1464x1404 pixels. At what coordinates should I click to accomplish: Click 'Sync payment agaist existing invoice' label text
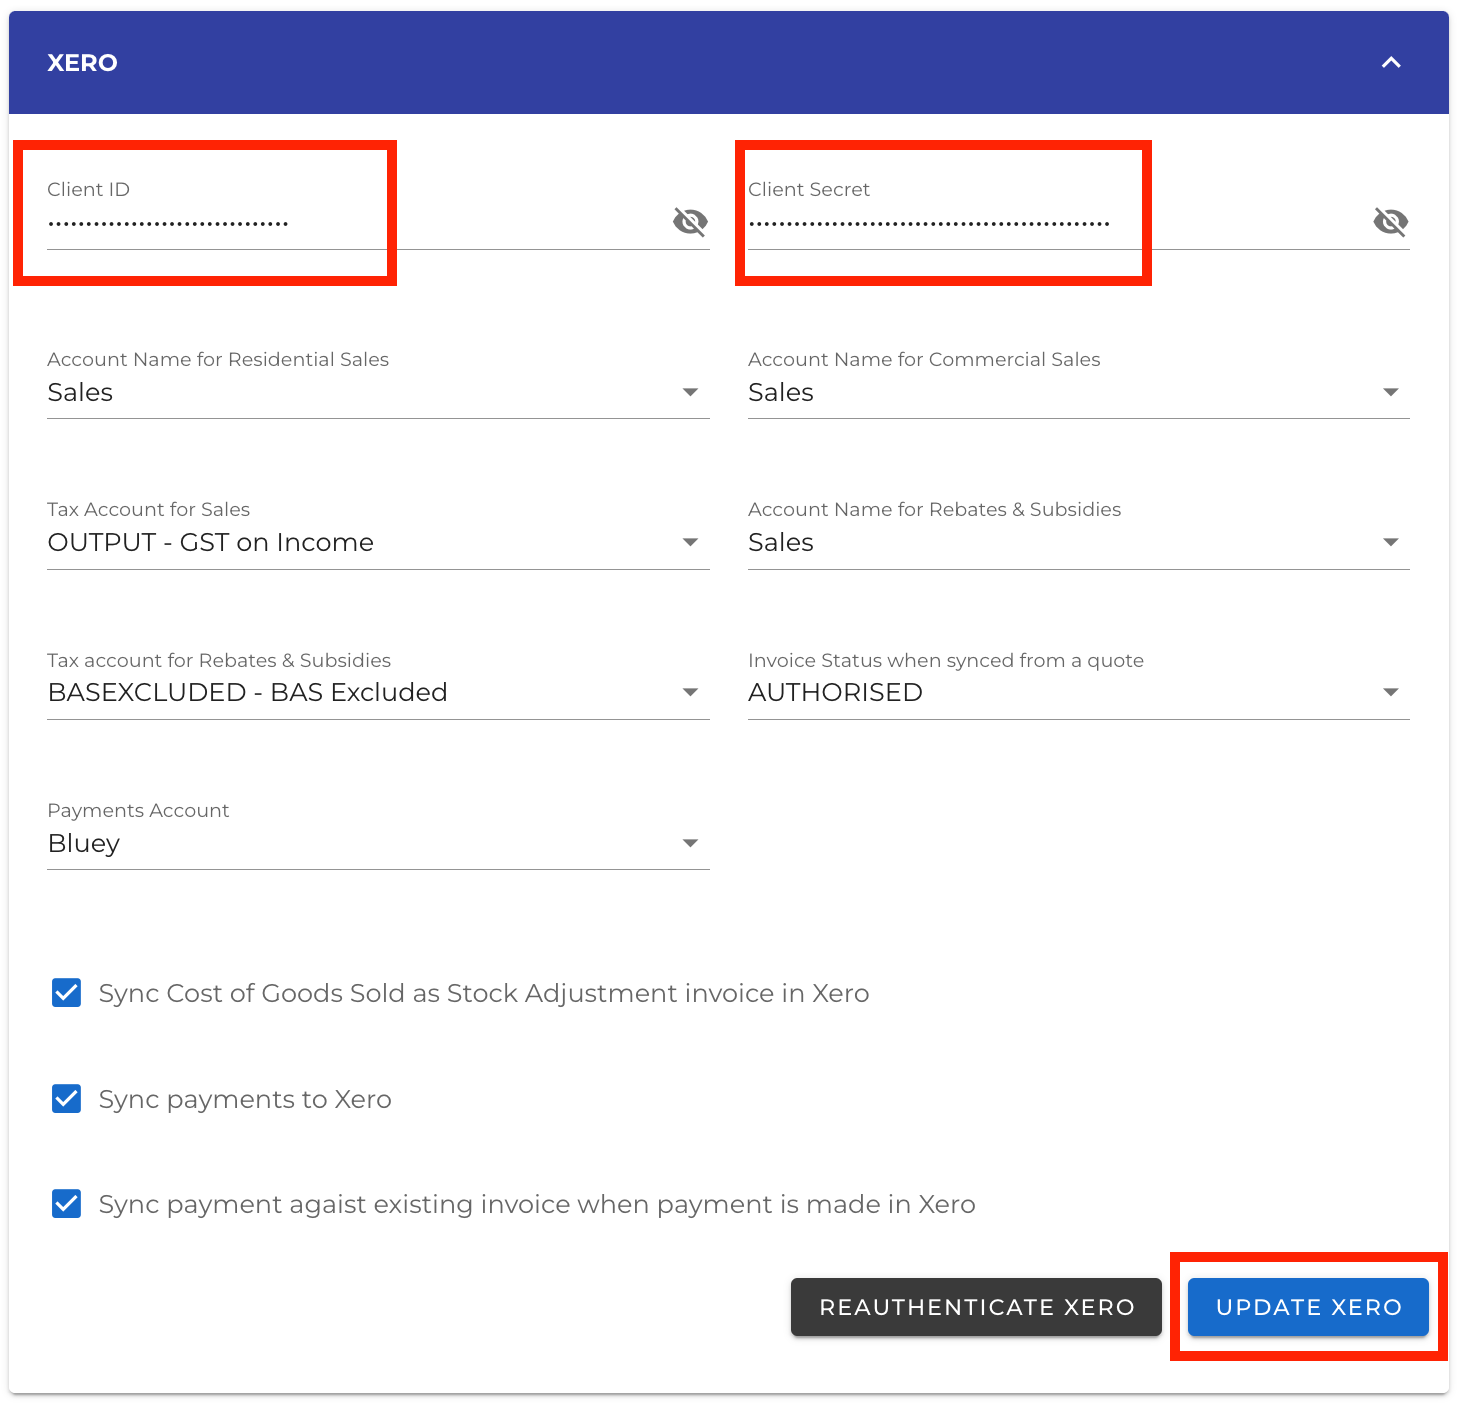point(537,1204)
